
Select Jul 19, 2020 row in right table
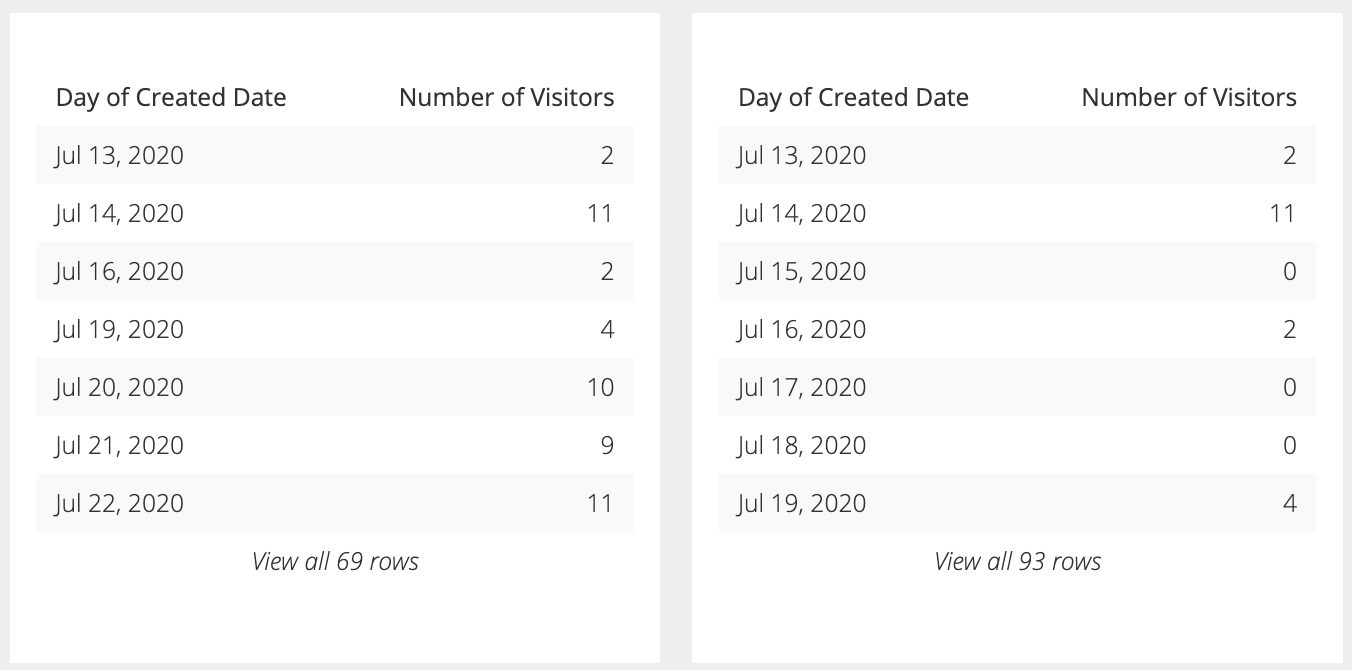(x=1017, y=503)
